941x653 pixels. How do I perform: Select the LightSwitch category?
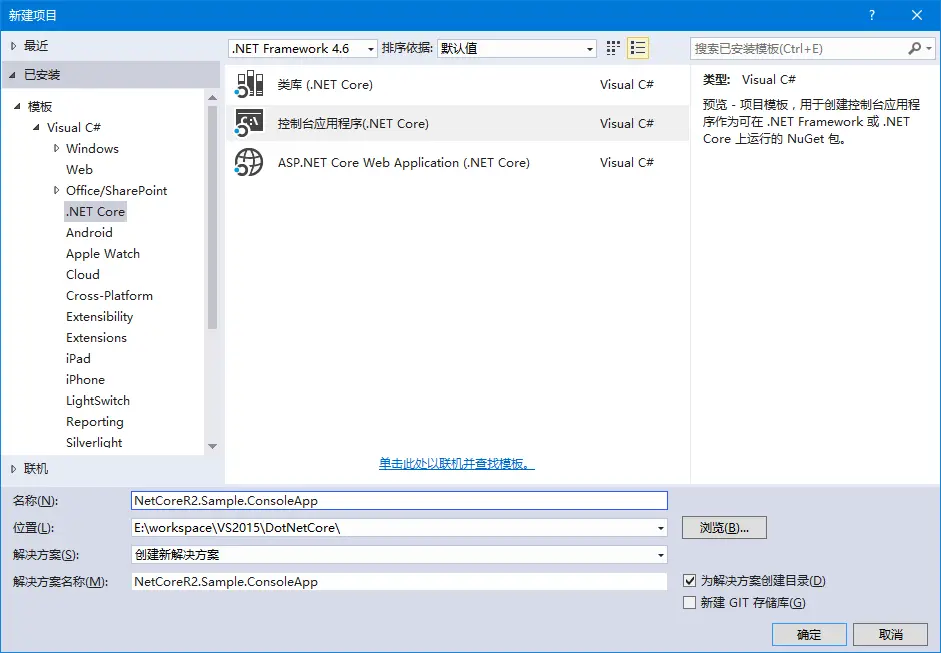[x=98, y=400]
